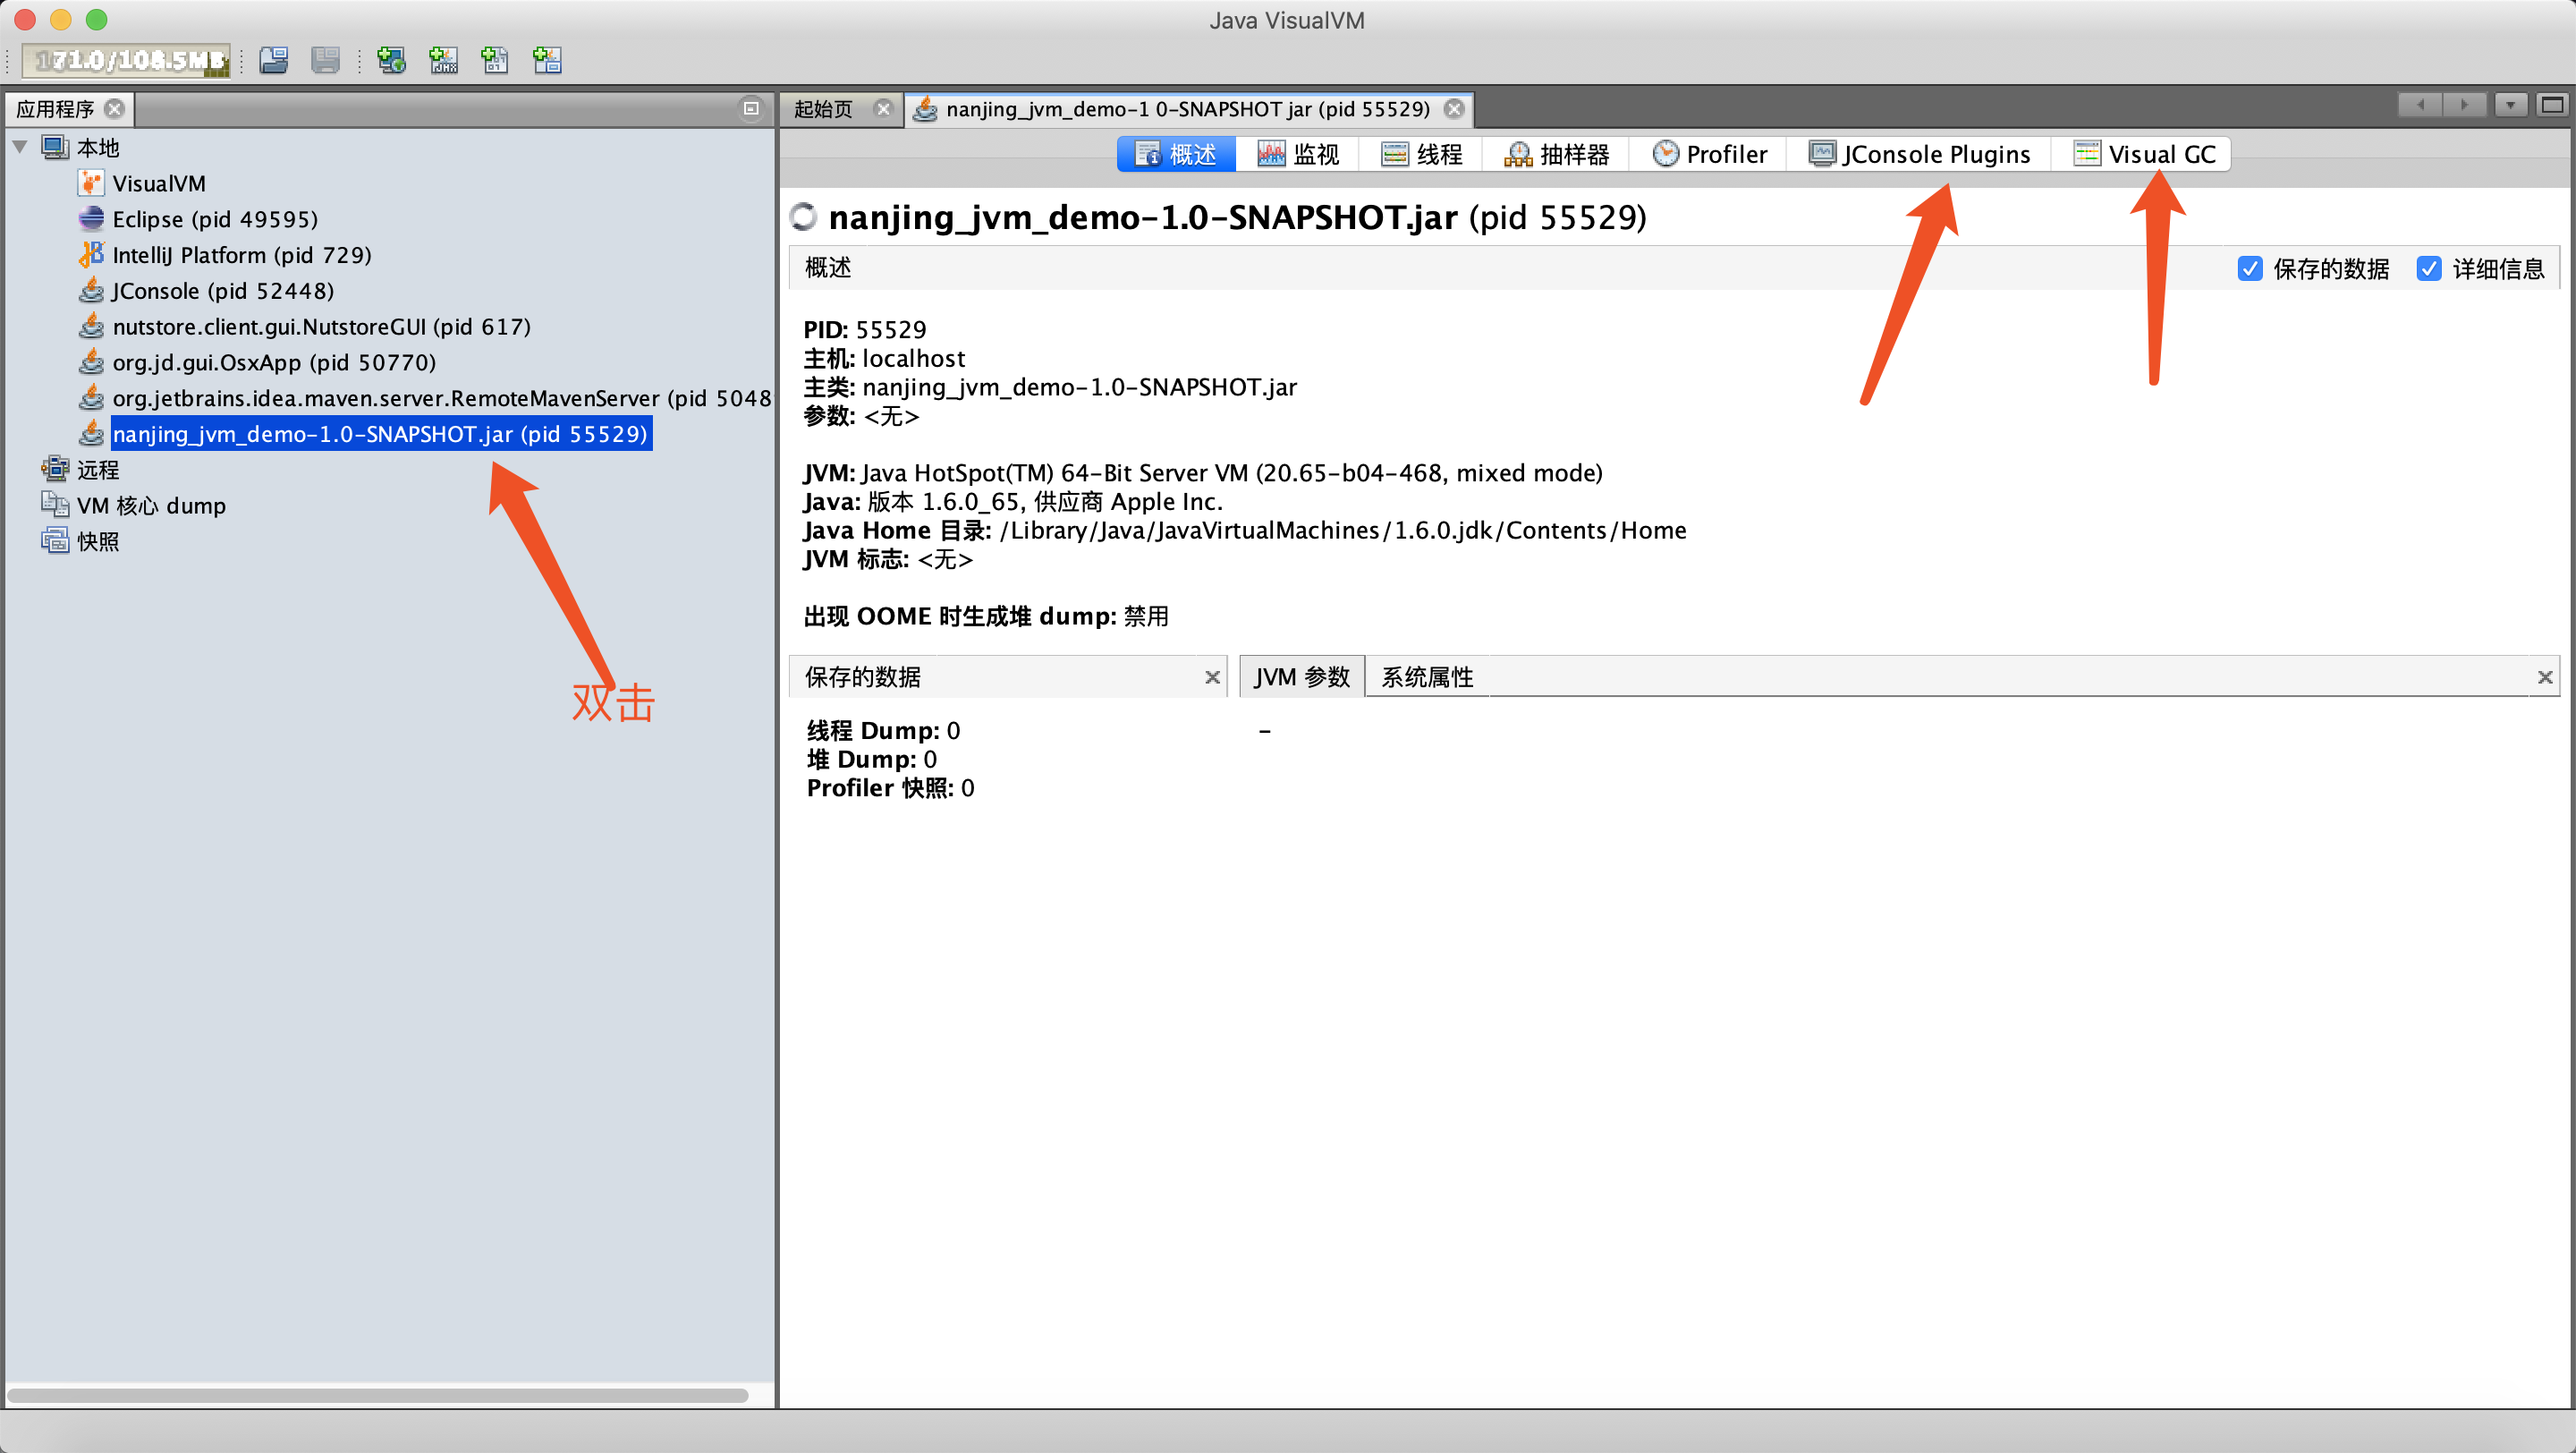2576x1453 pixels.
Task: Toggle the 详细信息 checkbox
Action: pyautogui.click(x=2429, y=268)
